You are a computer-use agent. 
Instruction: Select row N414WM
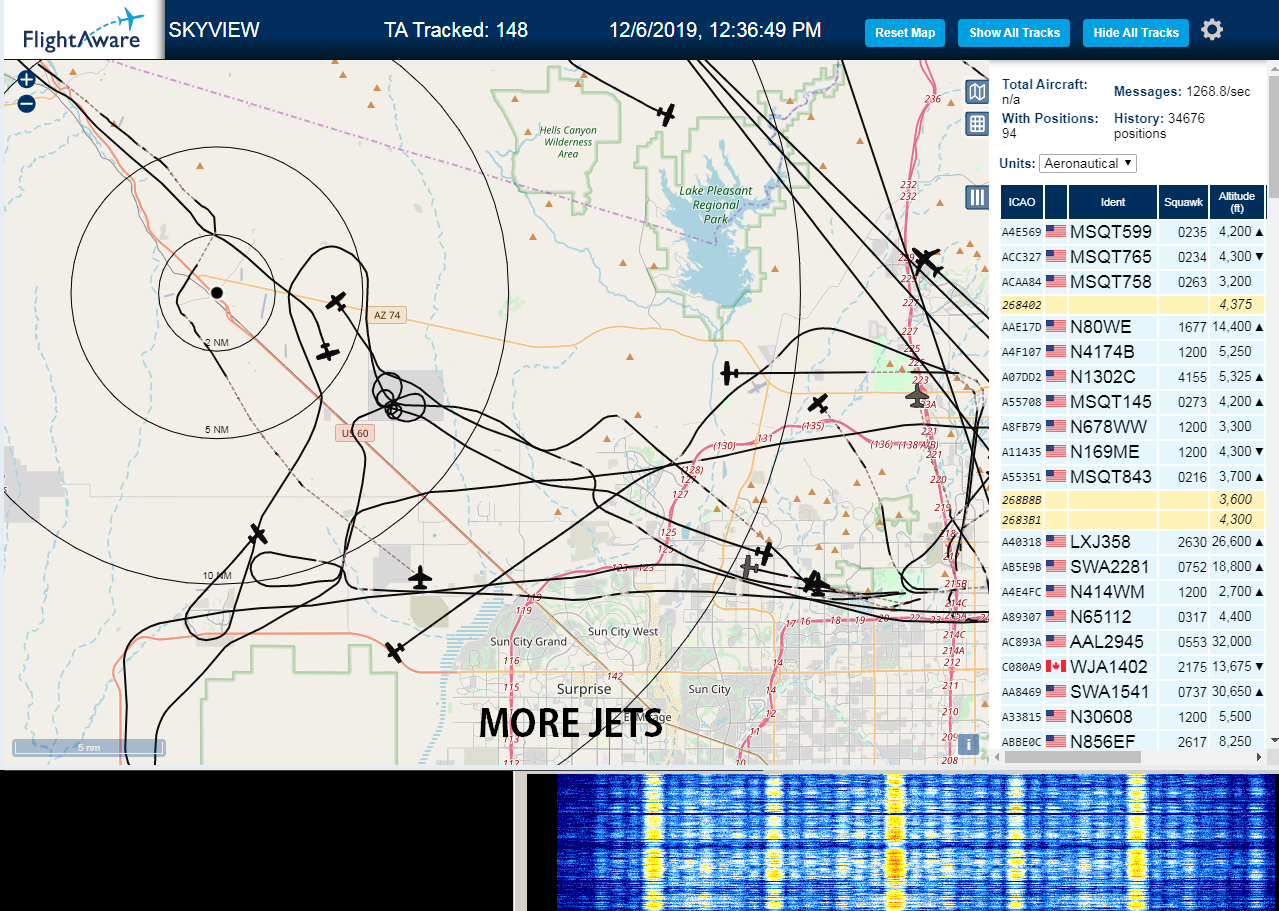[1134, 592]
